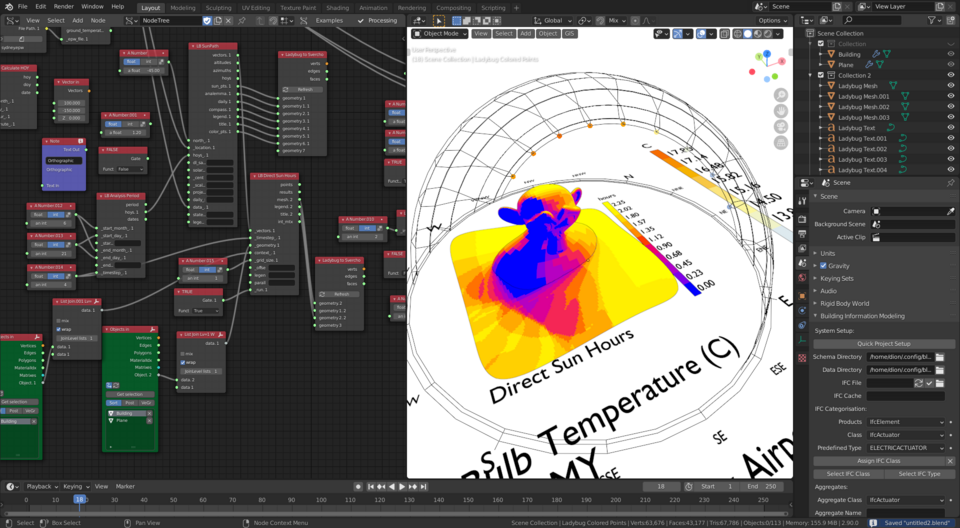Open Global transform orientation dropdown

point(553,20)
